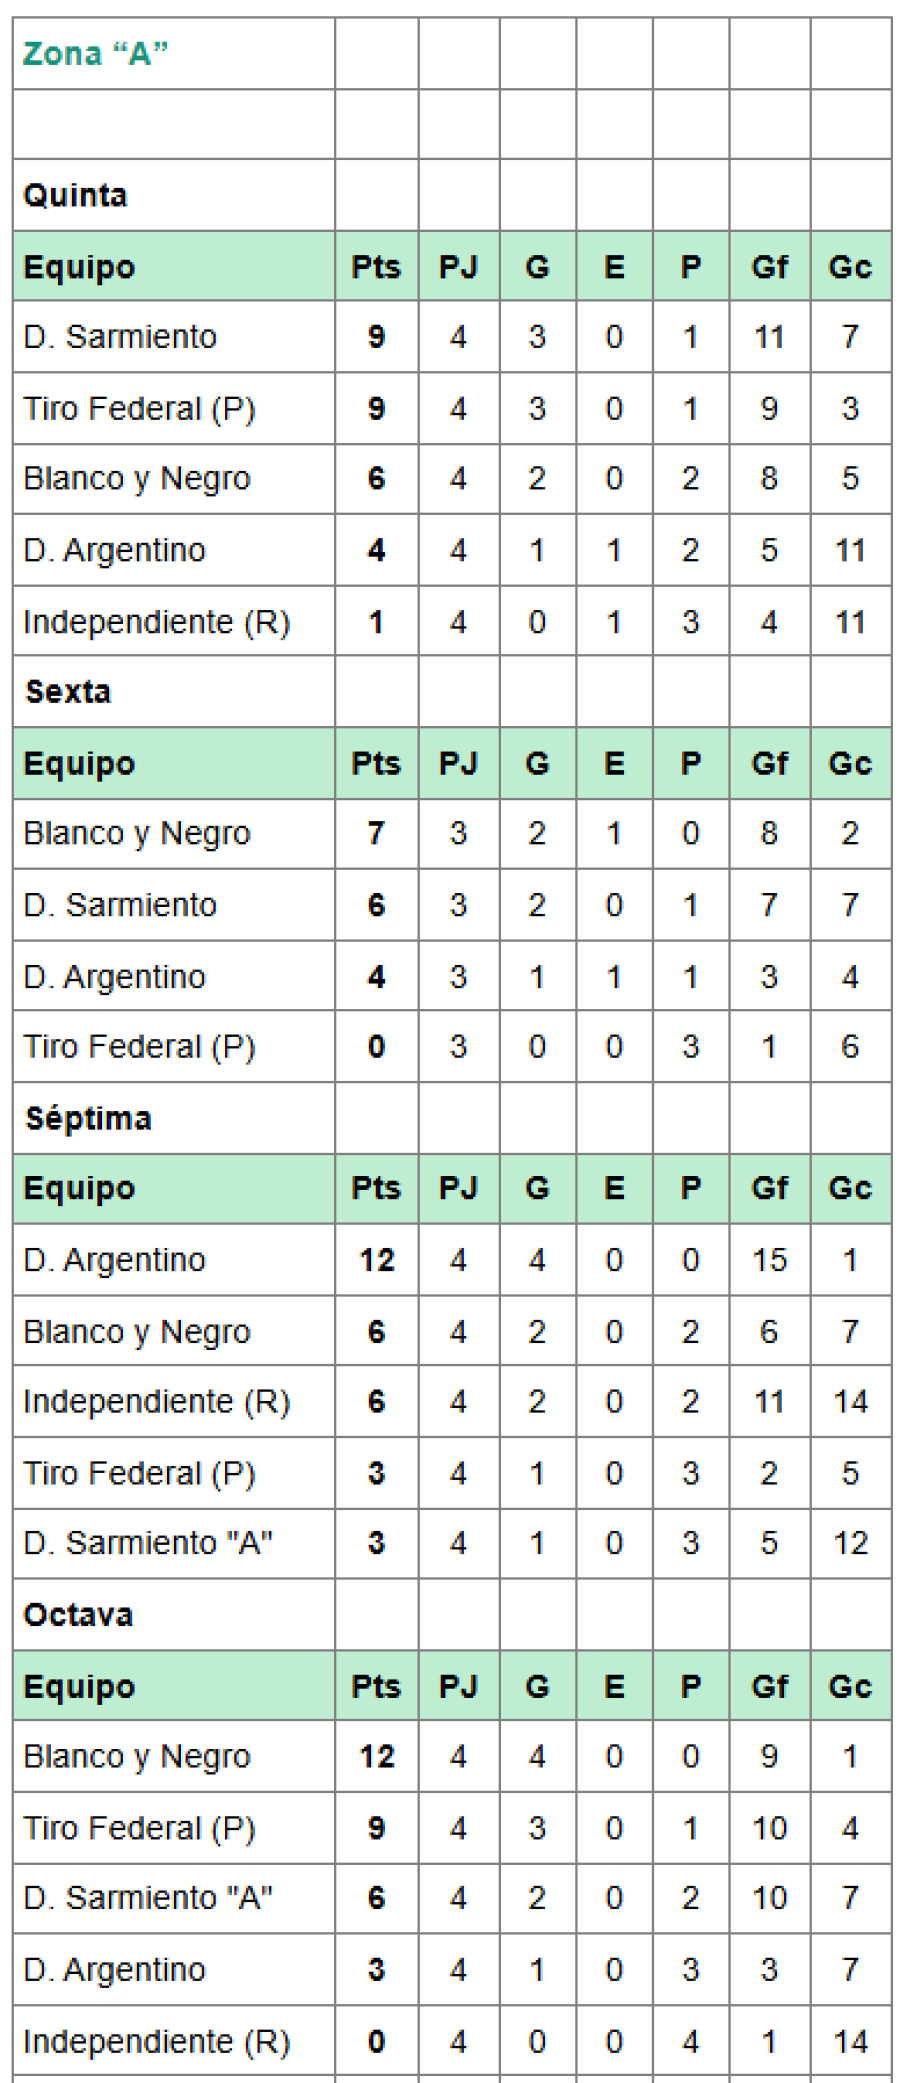The image size is (900, 2083).
Task: Select Tiro Federal (P) in Quinta table
Action: (x=139, y=408)
